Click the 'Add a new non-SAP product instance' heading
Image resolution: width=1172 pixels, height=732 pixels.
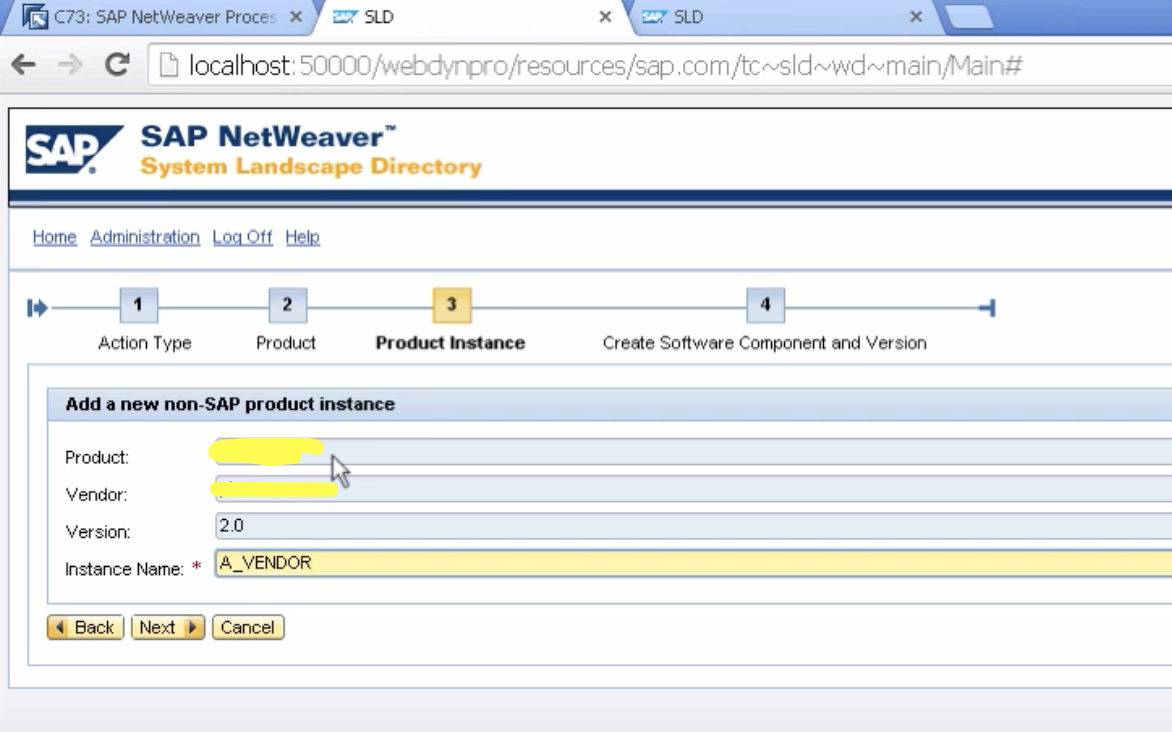click(x=230, y=404)
